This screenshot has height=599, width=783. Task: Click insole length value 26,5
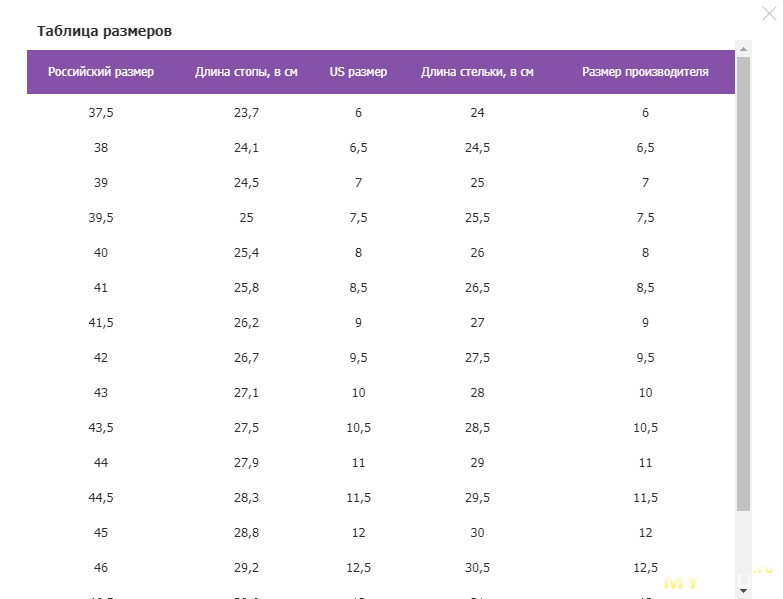[477, 288]
